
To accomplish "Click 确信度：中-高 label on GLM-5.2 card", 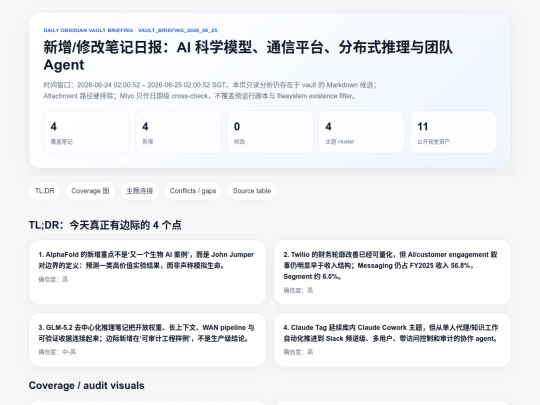I will (x=57, y=352).
